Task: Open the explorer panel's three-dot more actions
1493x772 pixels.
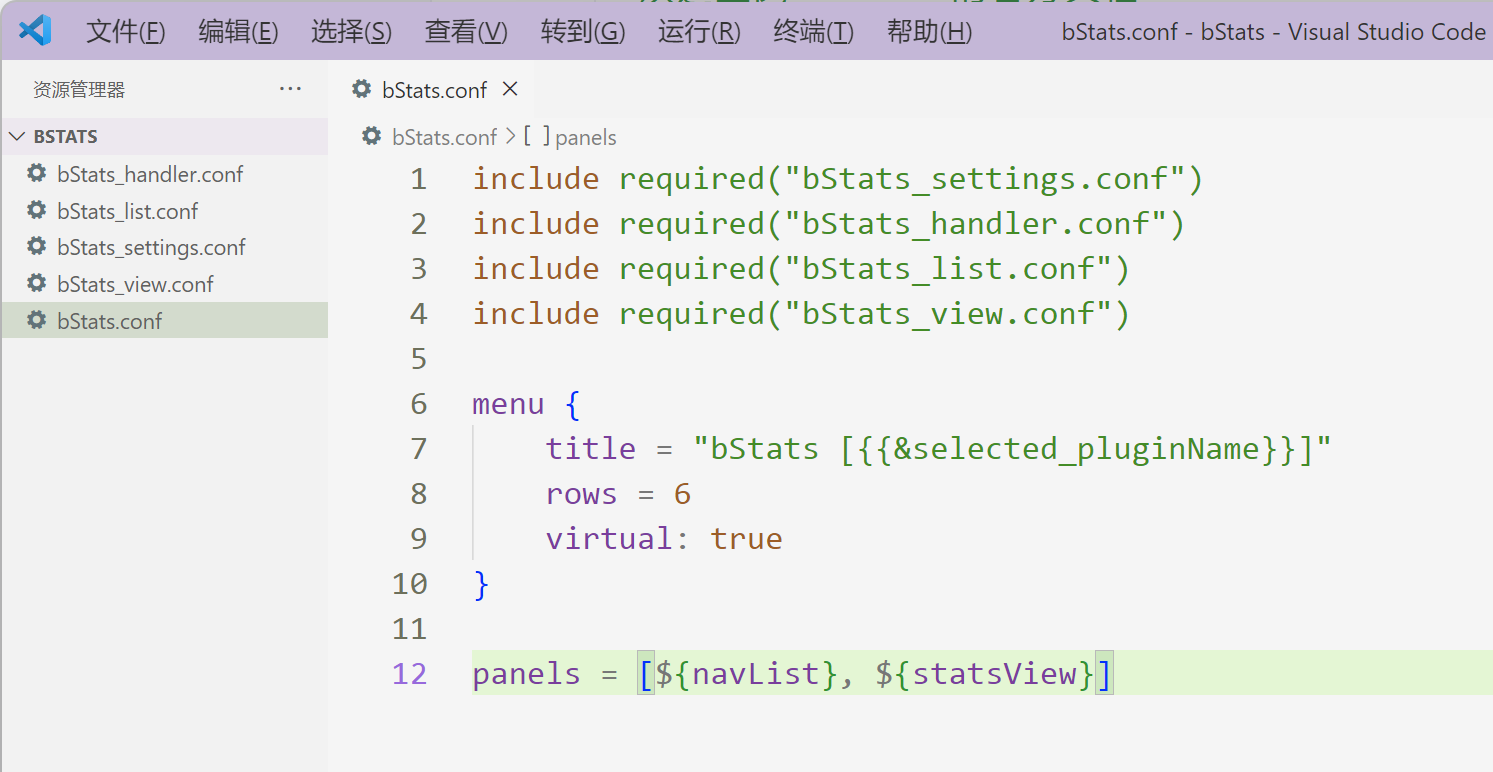Action: pyautogui.click(x=290, y=90)
